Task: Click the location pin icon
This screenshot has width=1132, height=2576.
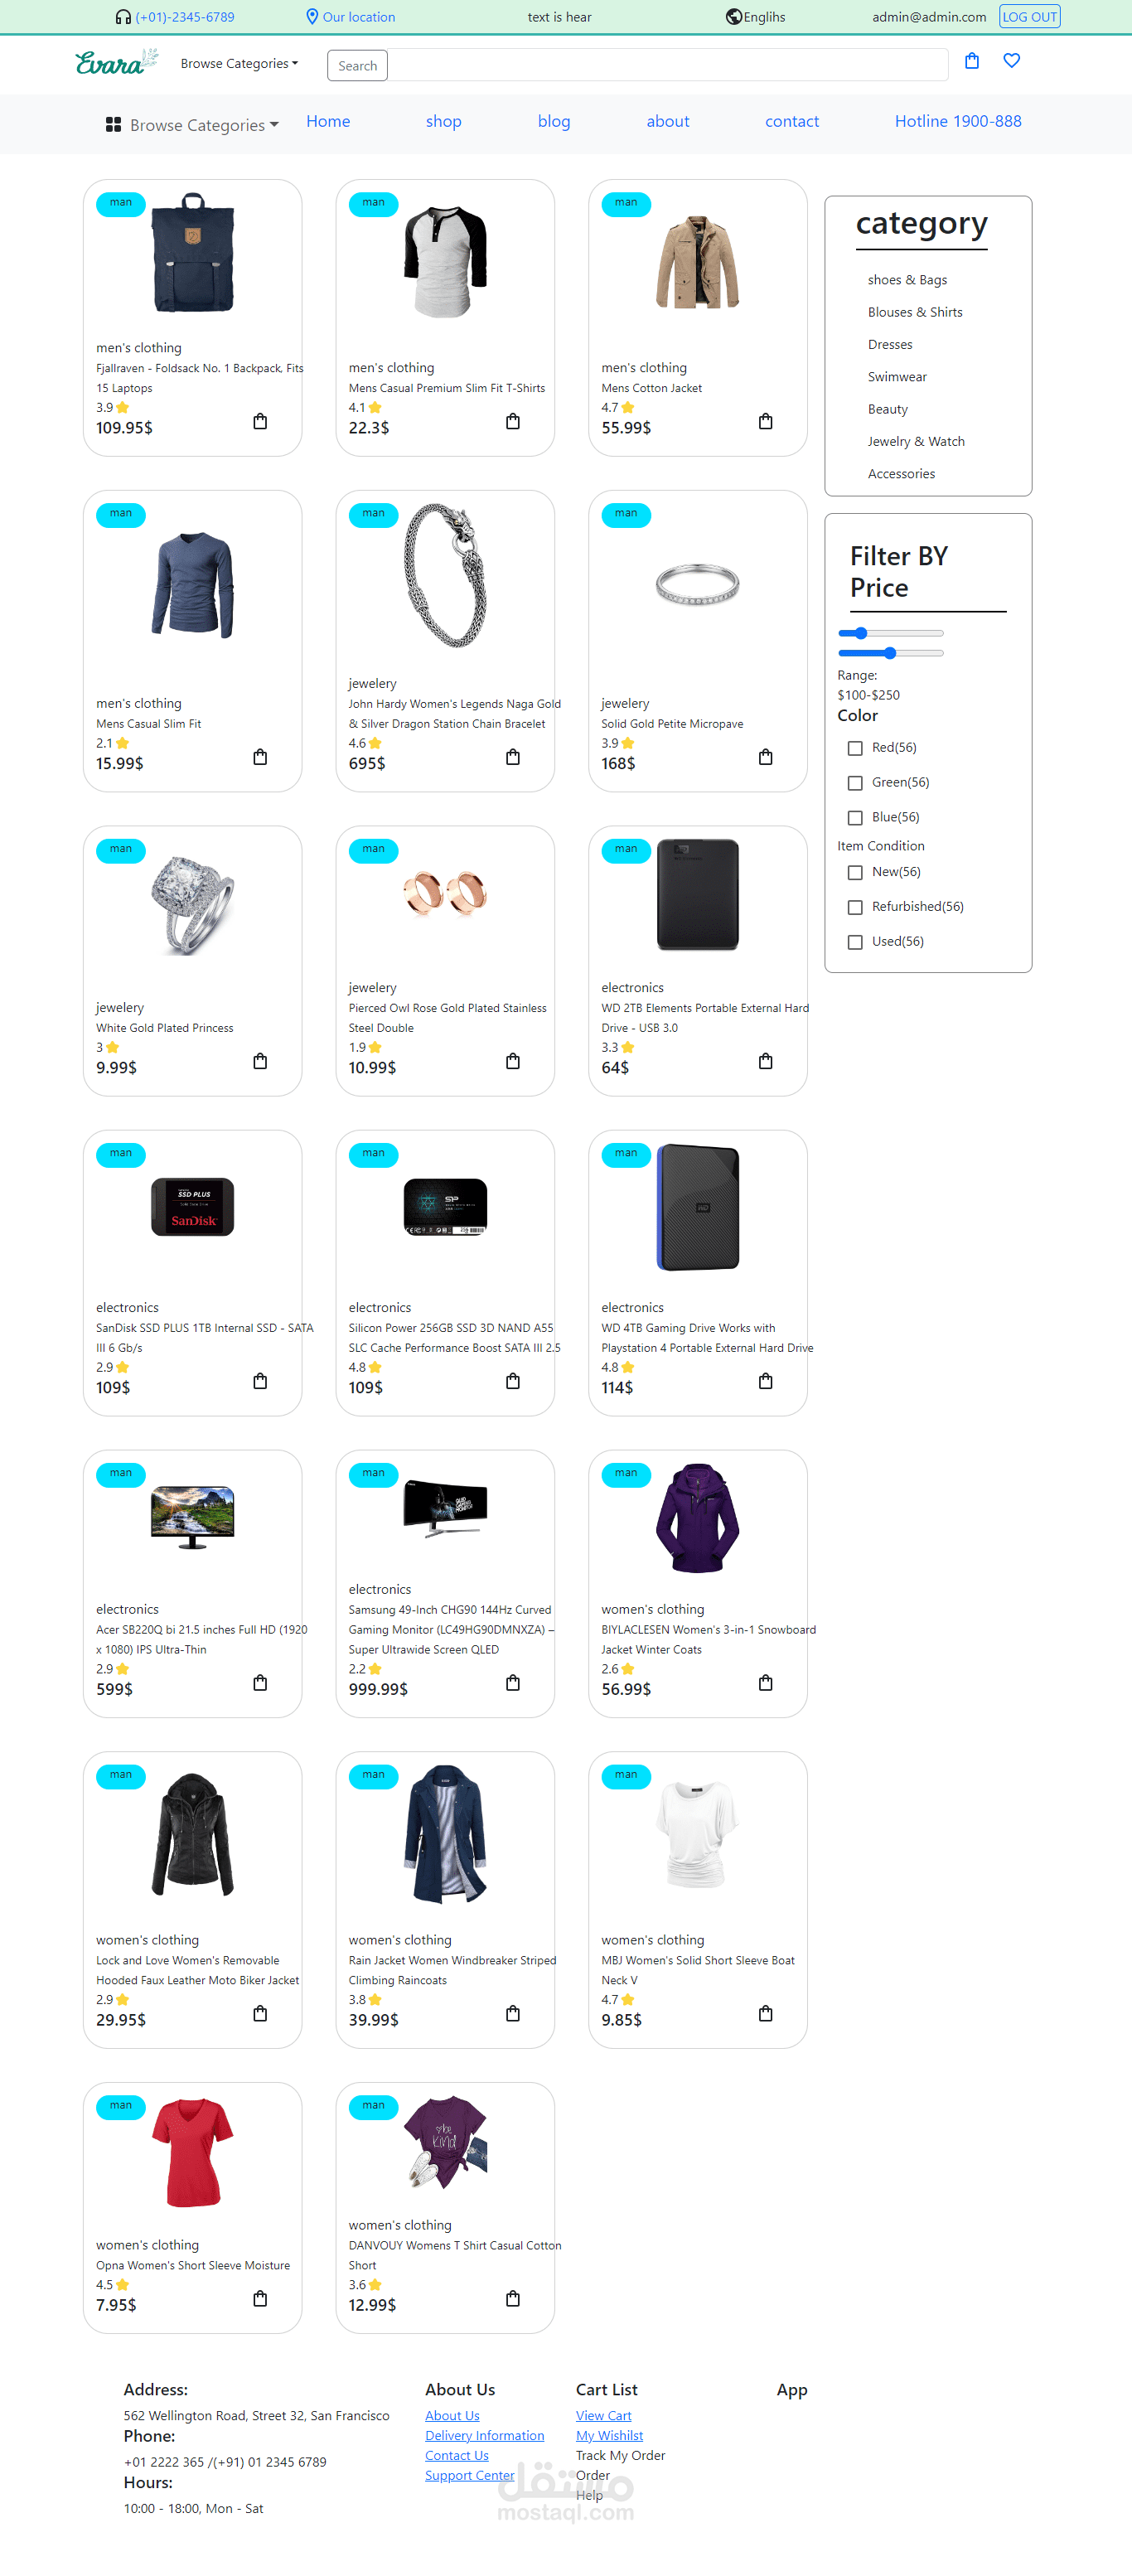Action: pyautogui.click(x=312, y=17)
